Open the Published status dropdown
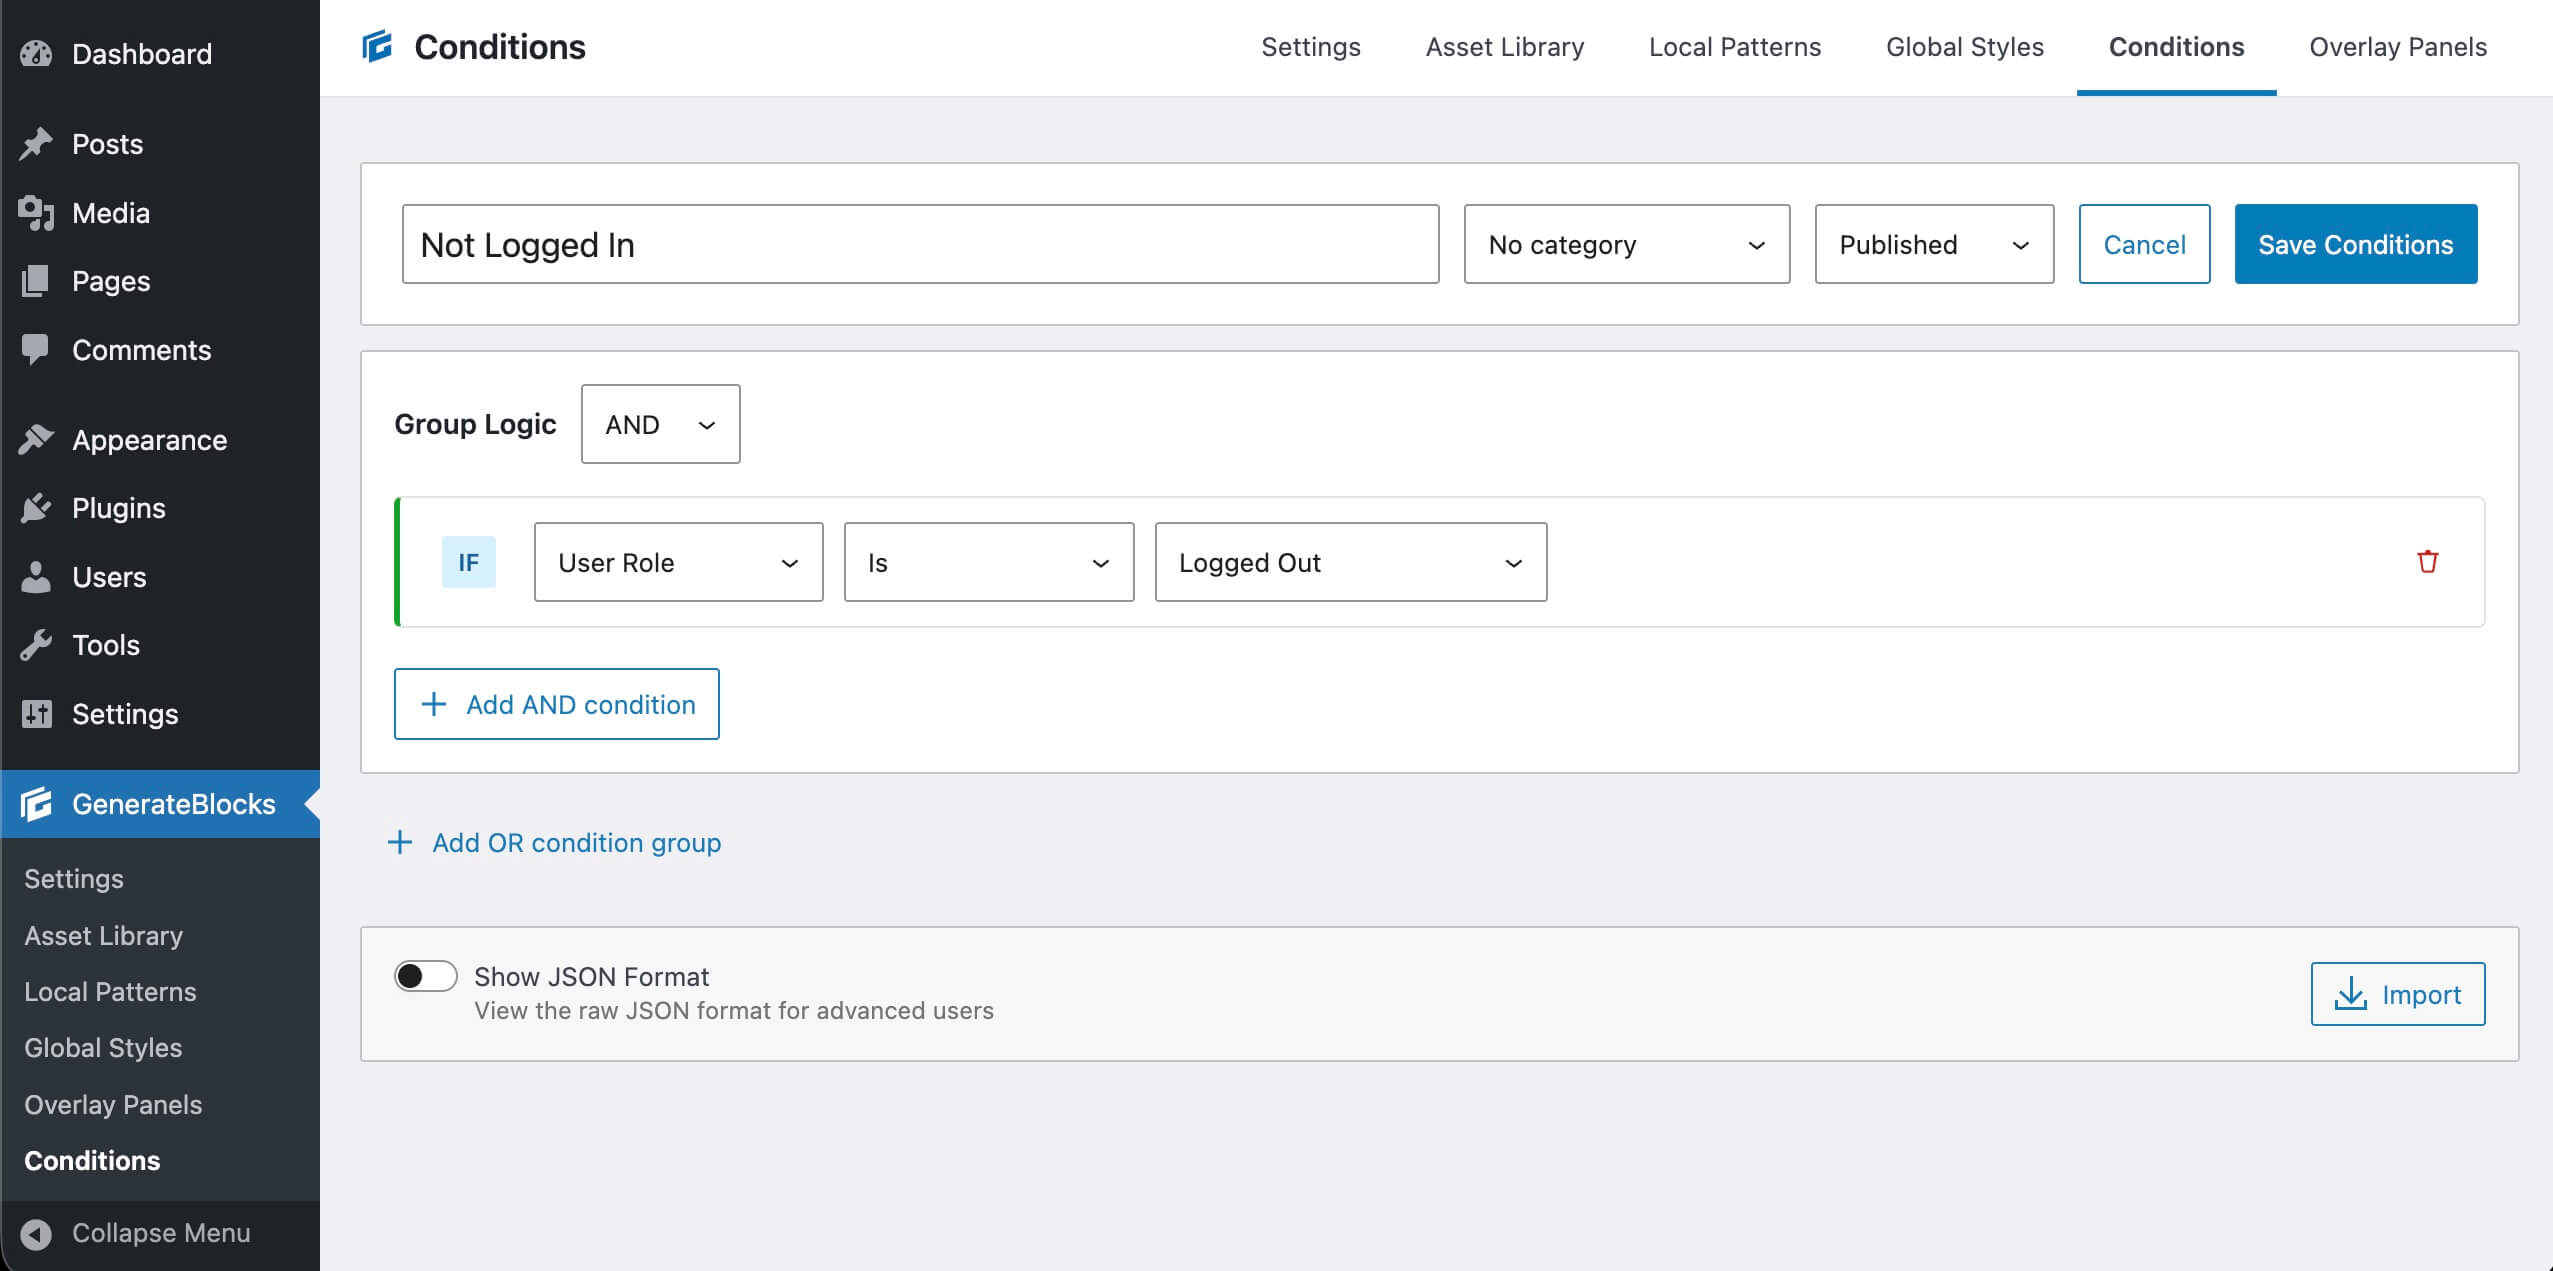 point(1933,245)
